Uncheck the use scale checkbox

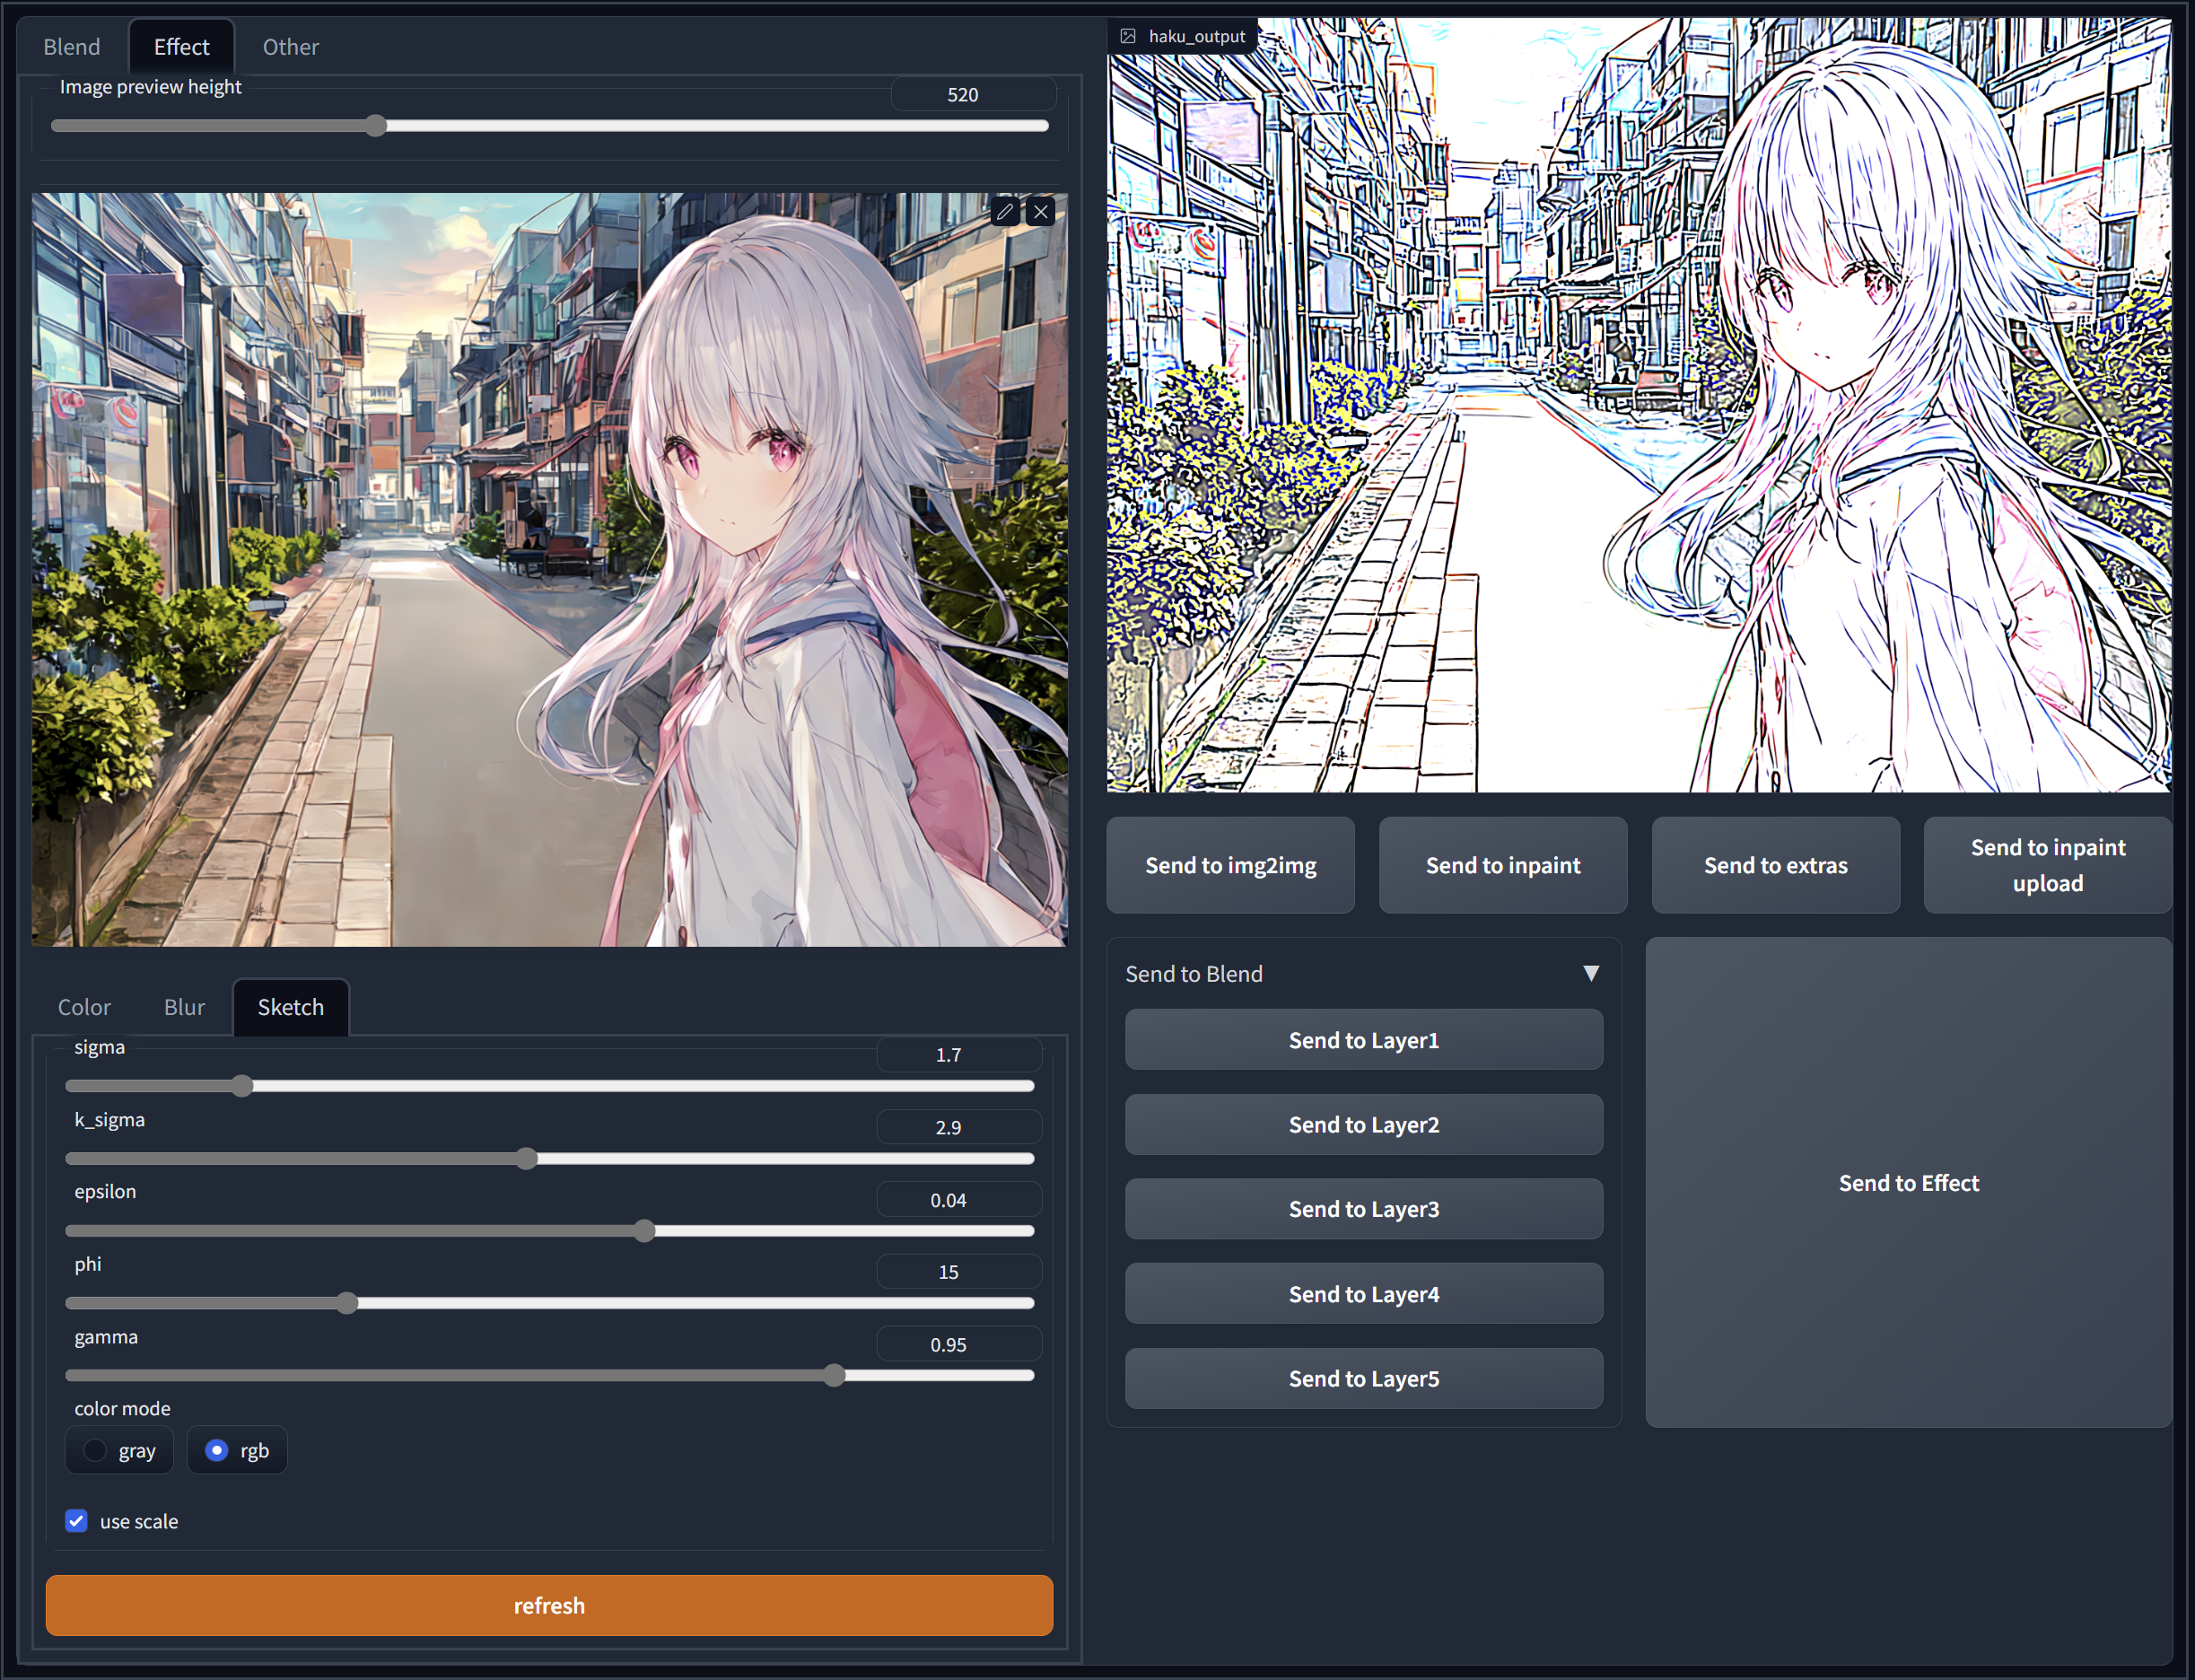pyautogui.click(x=77, y=1521)
